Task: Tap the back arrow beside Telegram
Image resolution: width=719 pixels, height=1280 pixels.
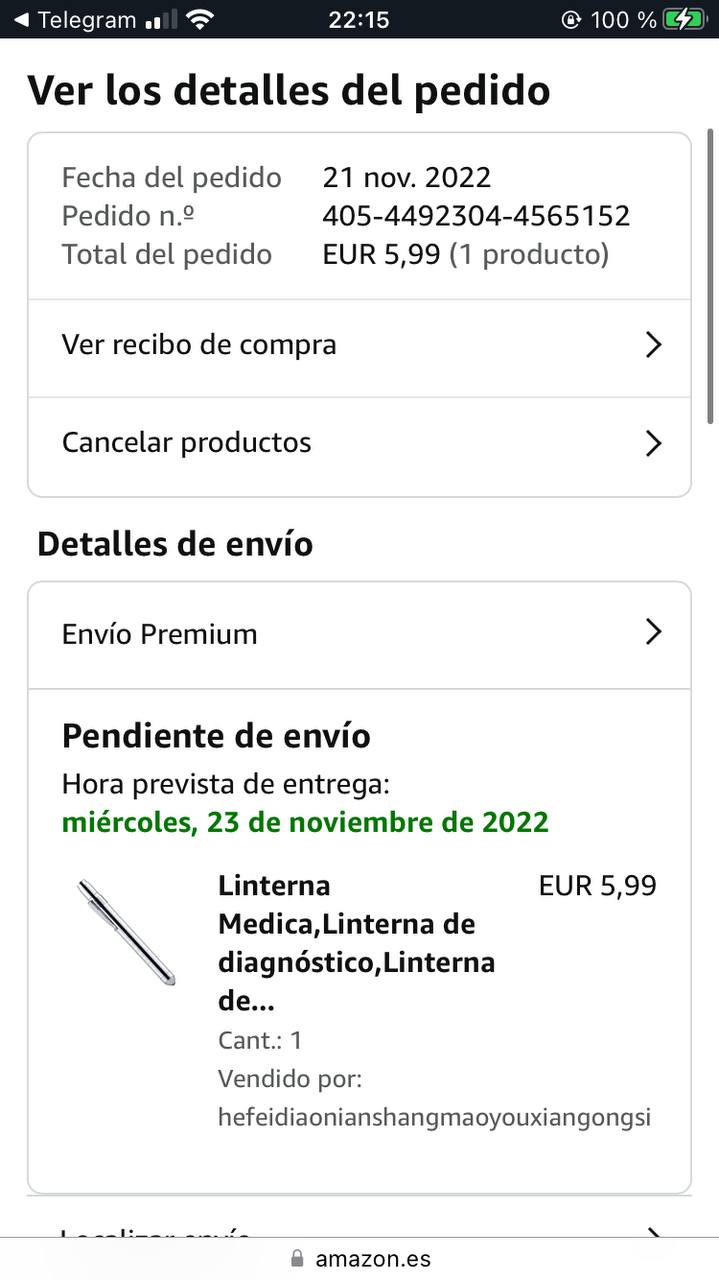Action: pos(20,20)
